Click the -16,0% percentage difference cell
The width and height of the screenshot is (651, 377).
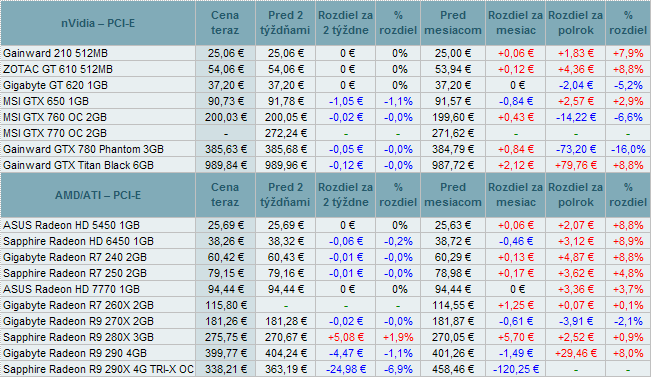coord(628,149)
